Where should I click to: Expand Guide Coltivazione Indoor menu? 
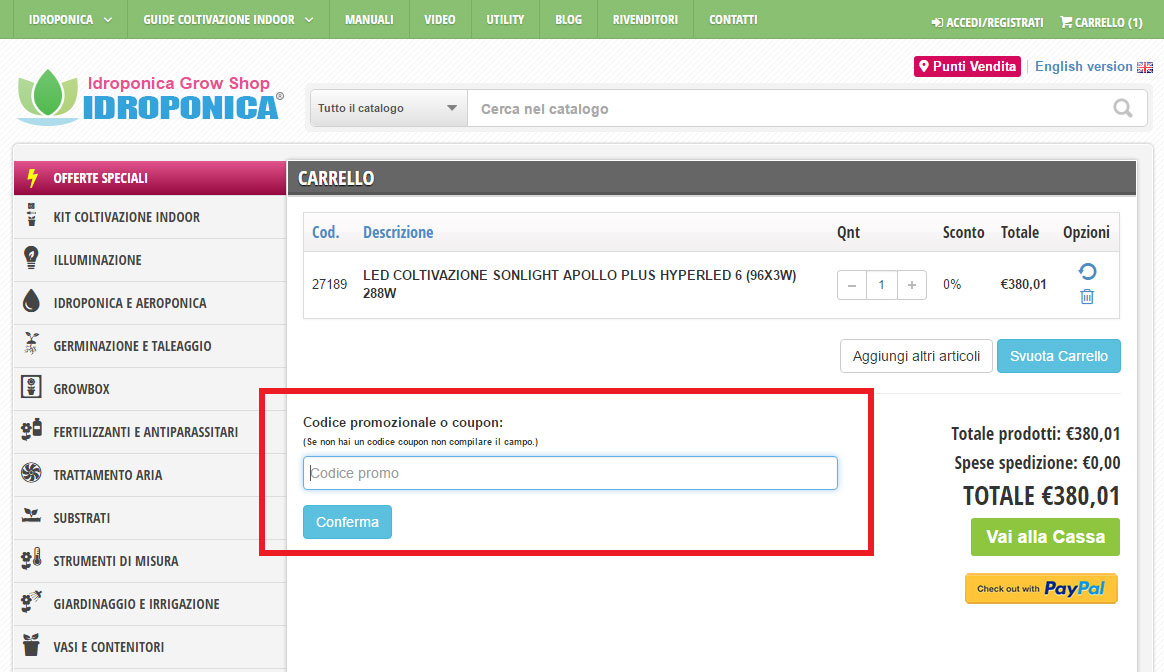(228, 19)
